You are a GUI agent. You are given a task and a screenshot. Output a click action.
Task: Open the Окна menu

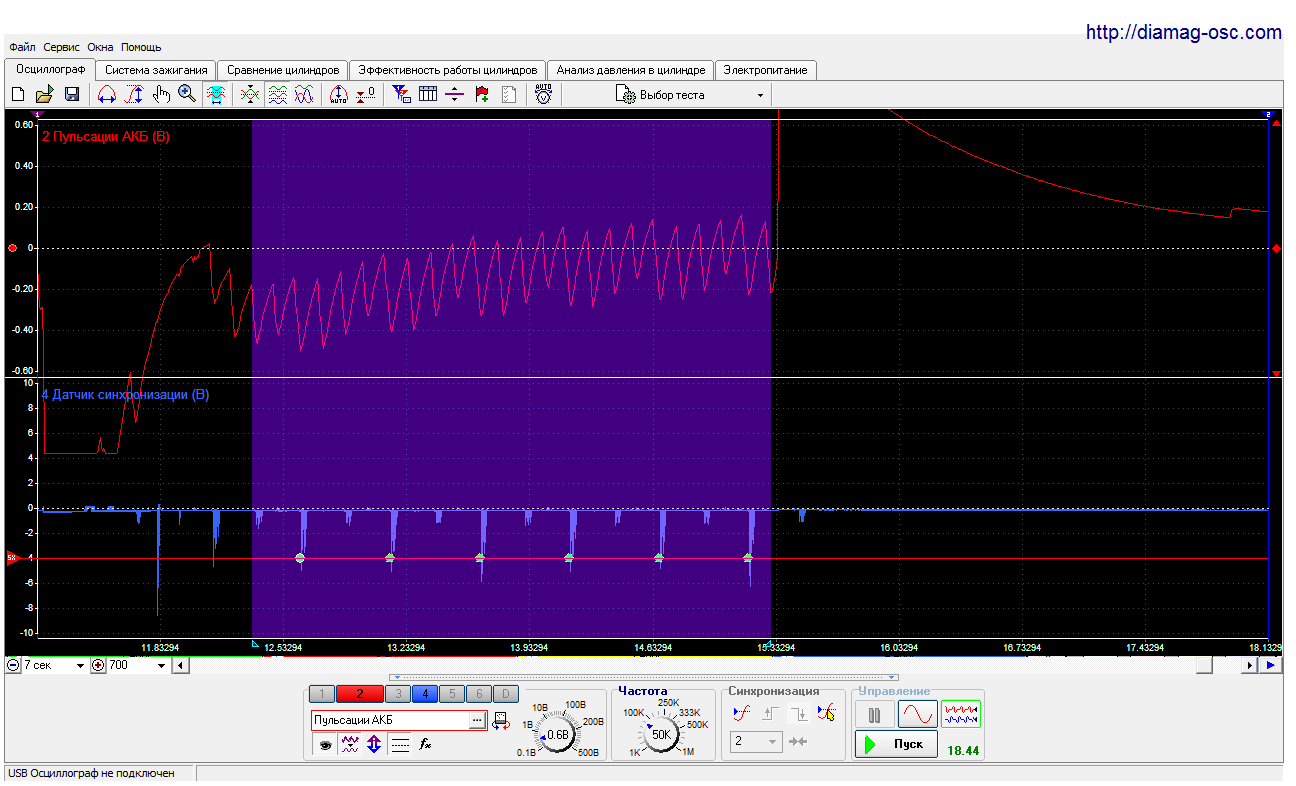tap(100, 47)
